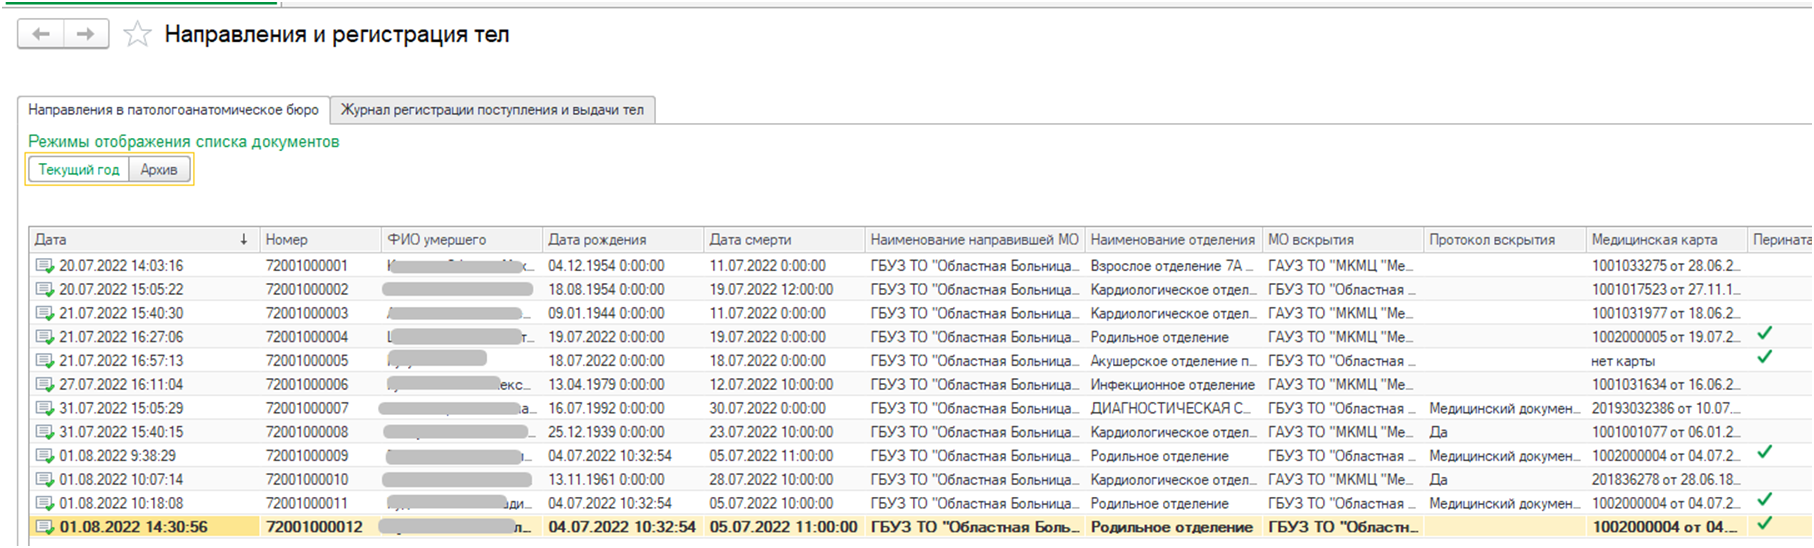Click document icon of row dated 27.07.2022 16:11:04
1814x548 pixels.
click(x=45, y=384)
